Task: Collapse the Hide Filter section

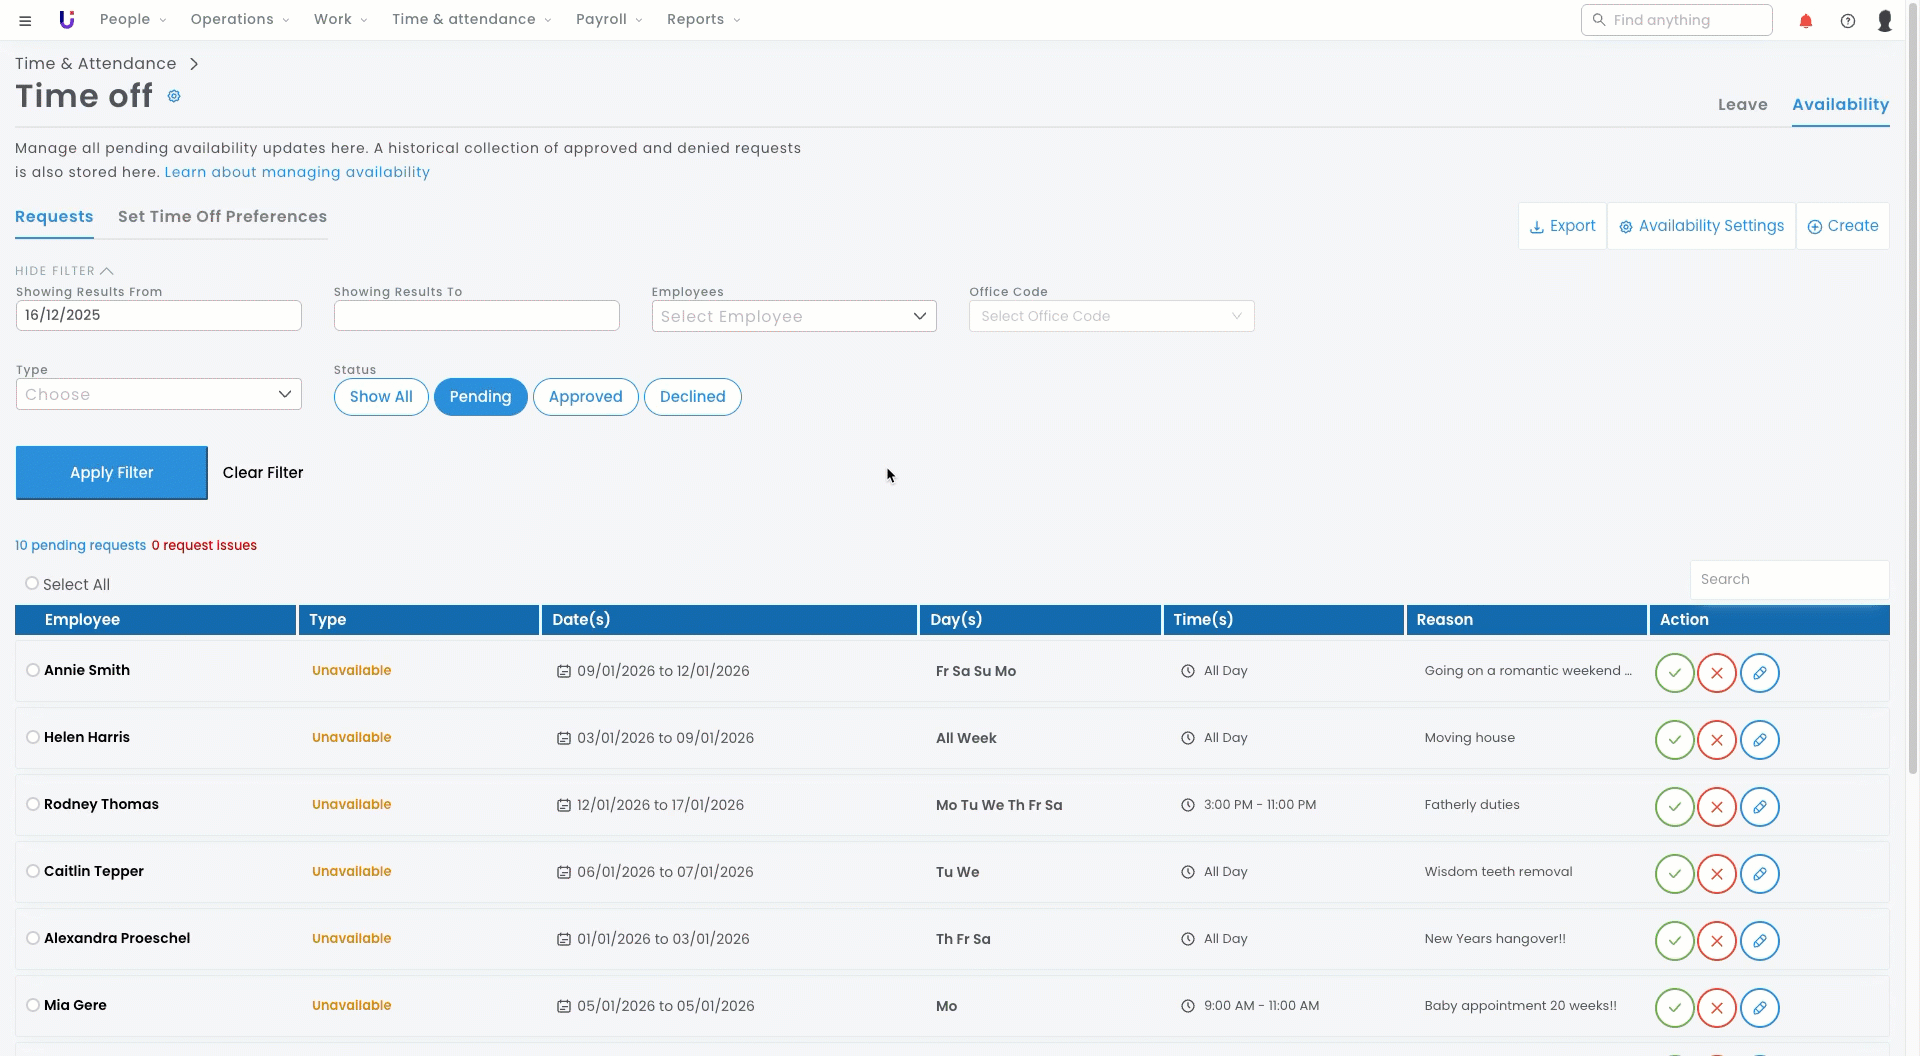Action: [64, 271]
